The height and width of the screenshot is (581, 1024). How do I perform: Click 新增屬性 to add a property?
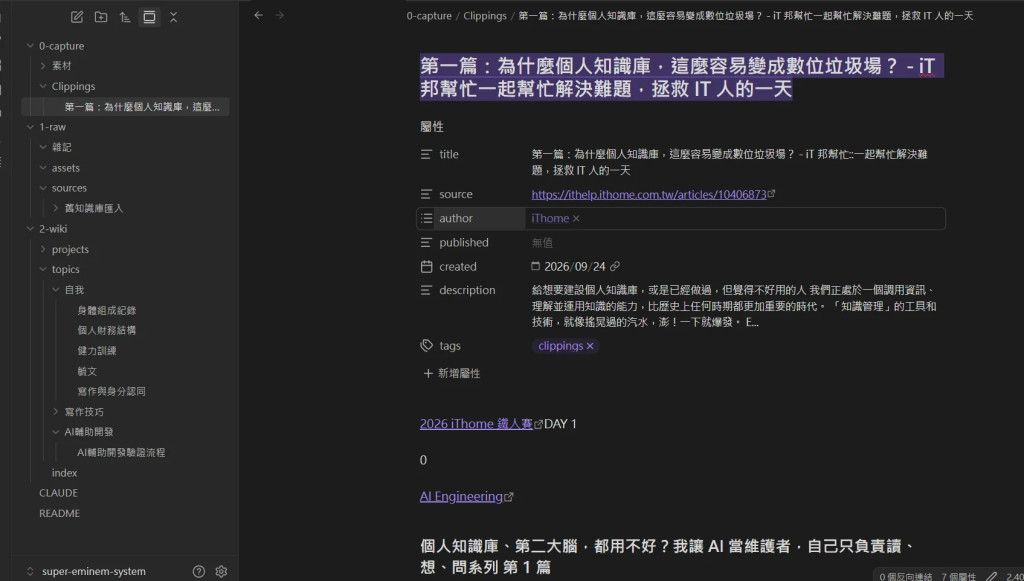pos(452,373)
